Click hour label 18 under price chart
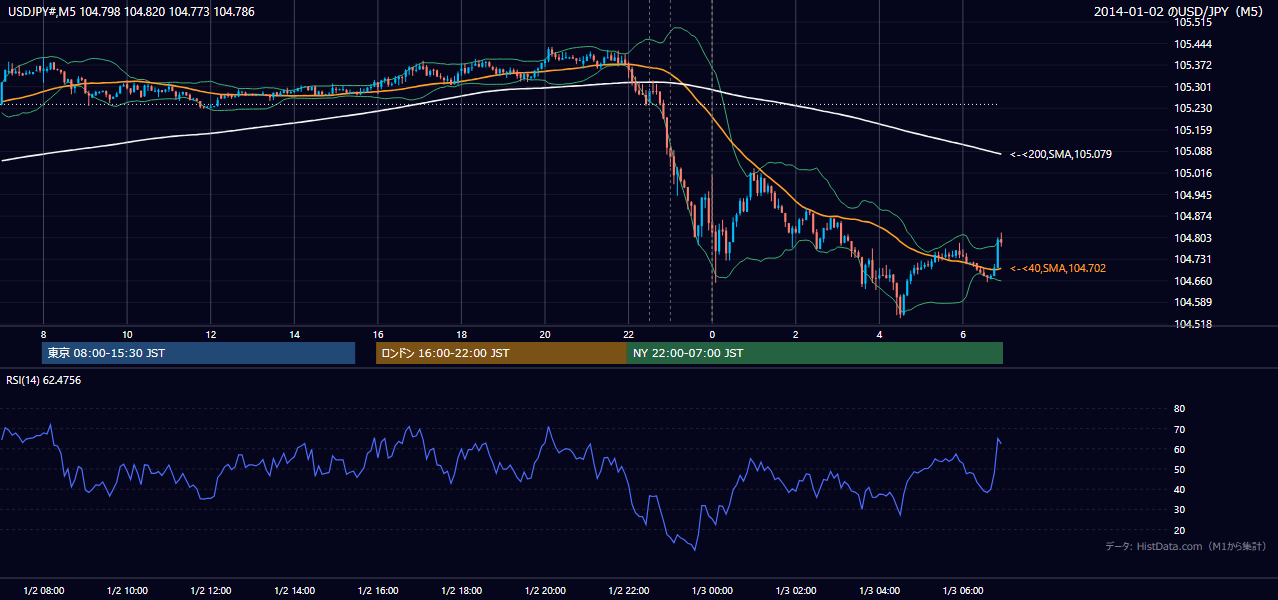 pos(461,334)
